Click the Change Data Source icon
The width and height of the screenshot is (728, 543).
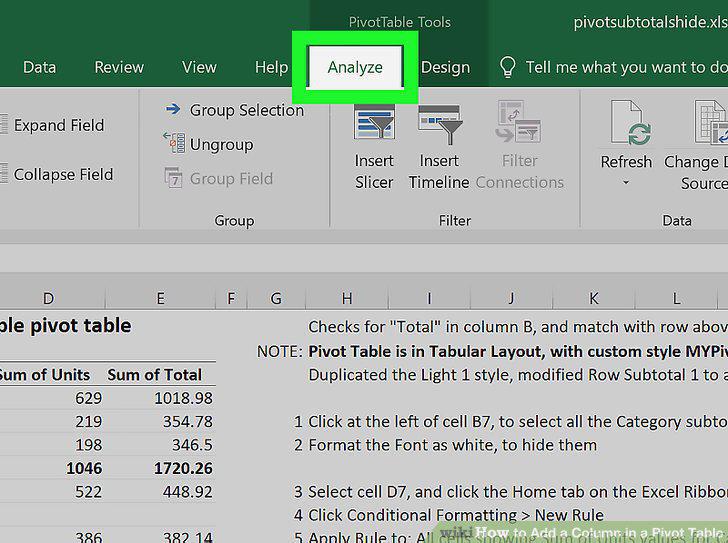tap(710, 122)
